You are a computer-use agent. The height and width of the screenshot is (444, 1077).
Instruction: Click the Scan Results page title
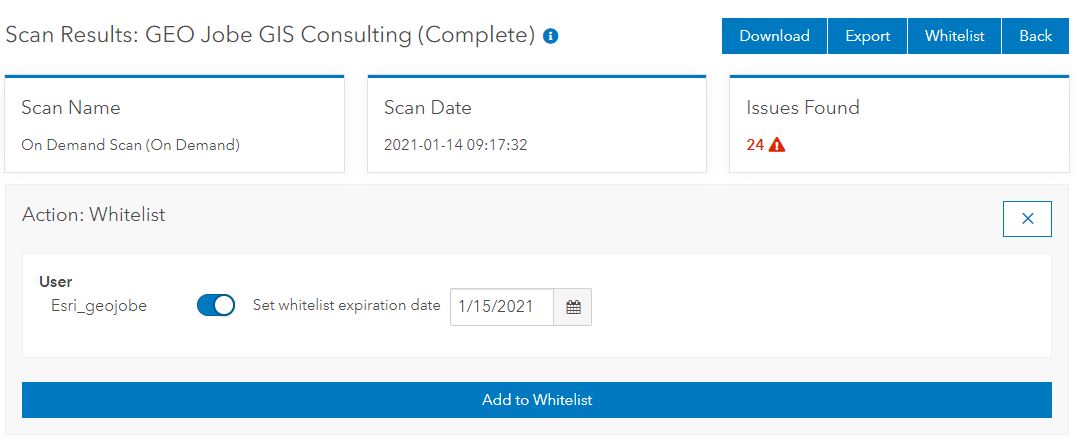coord(270,35)
